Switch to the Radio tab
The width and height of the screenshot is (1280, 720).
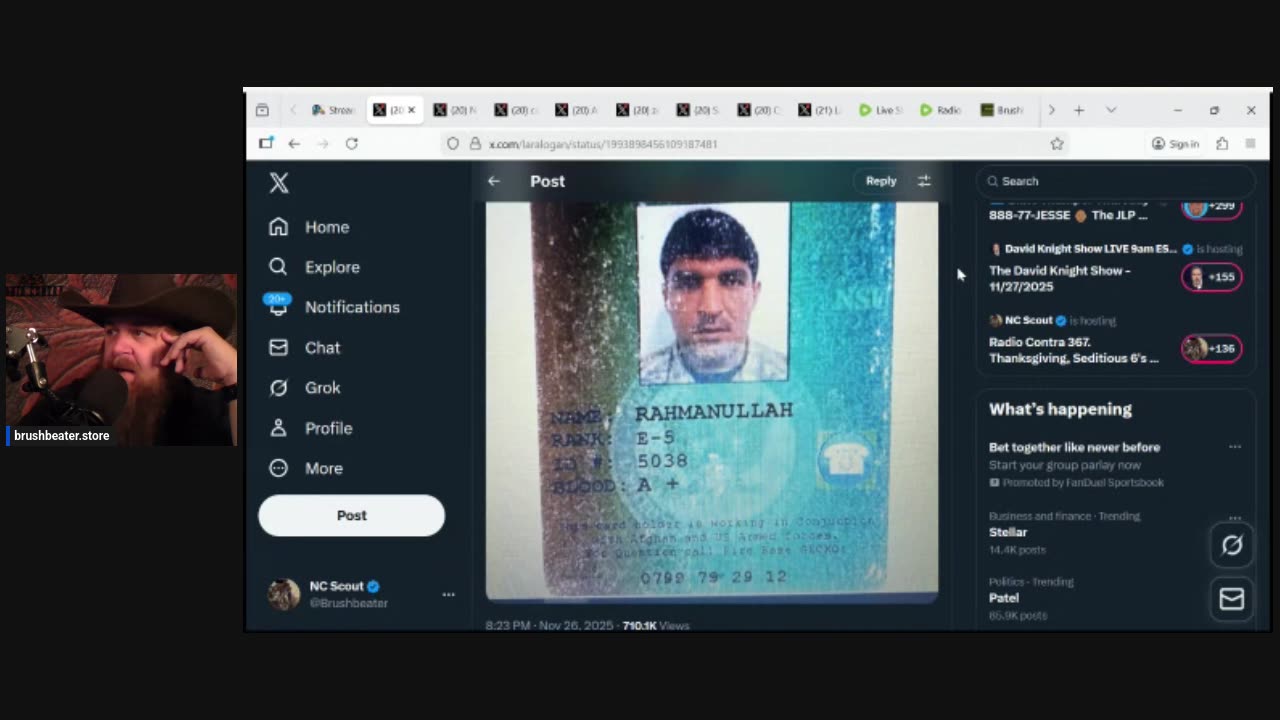941,110
